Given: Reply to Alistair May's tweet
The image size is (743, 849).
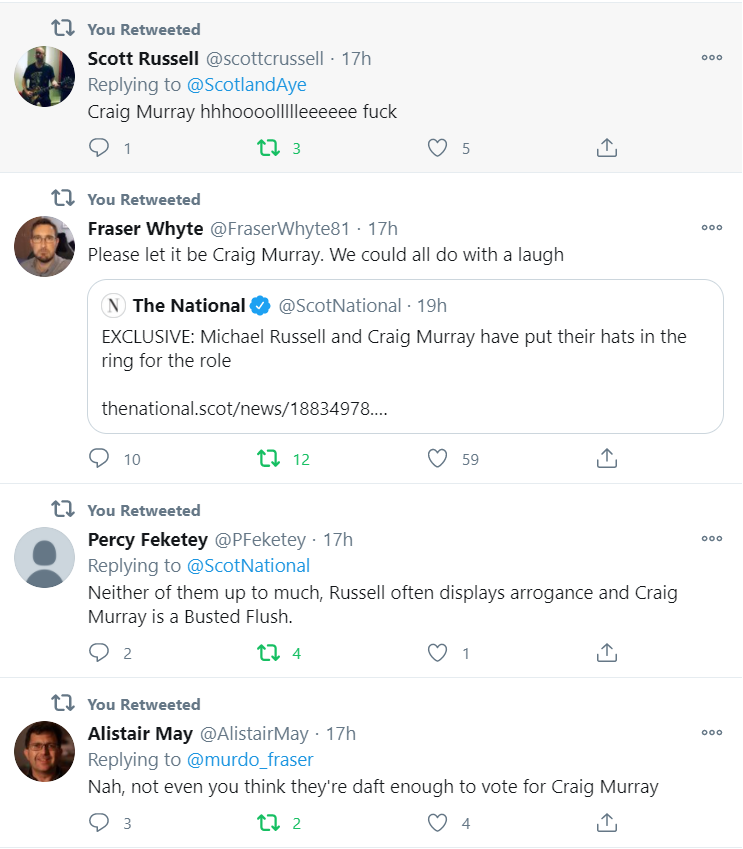Looking at the screenshot, I should tap(99, 823).
